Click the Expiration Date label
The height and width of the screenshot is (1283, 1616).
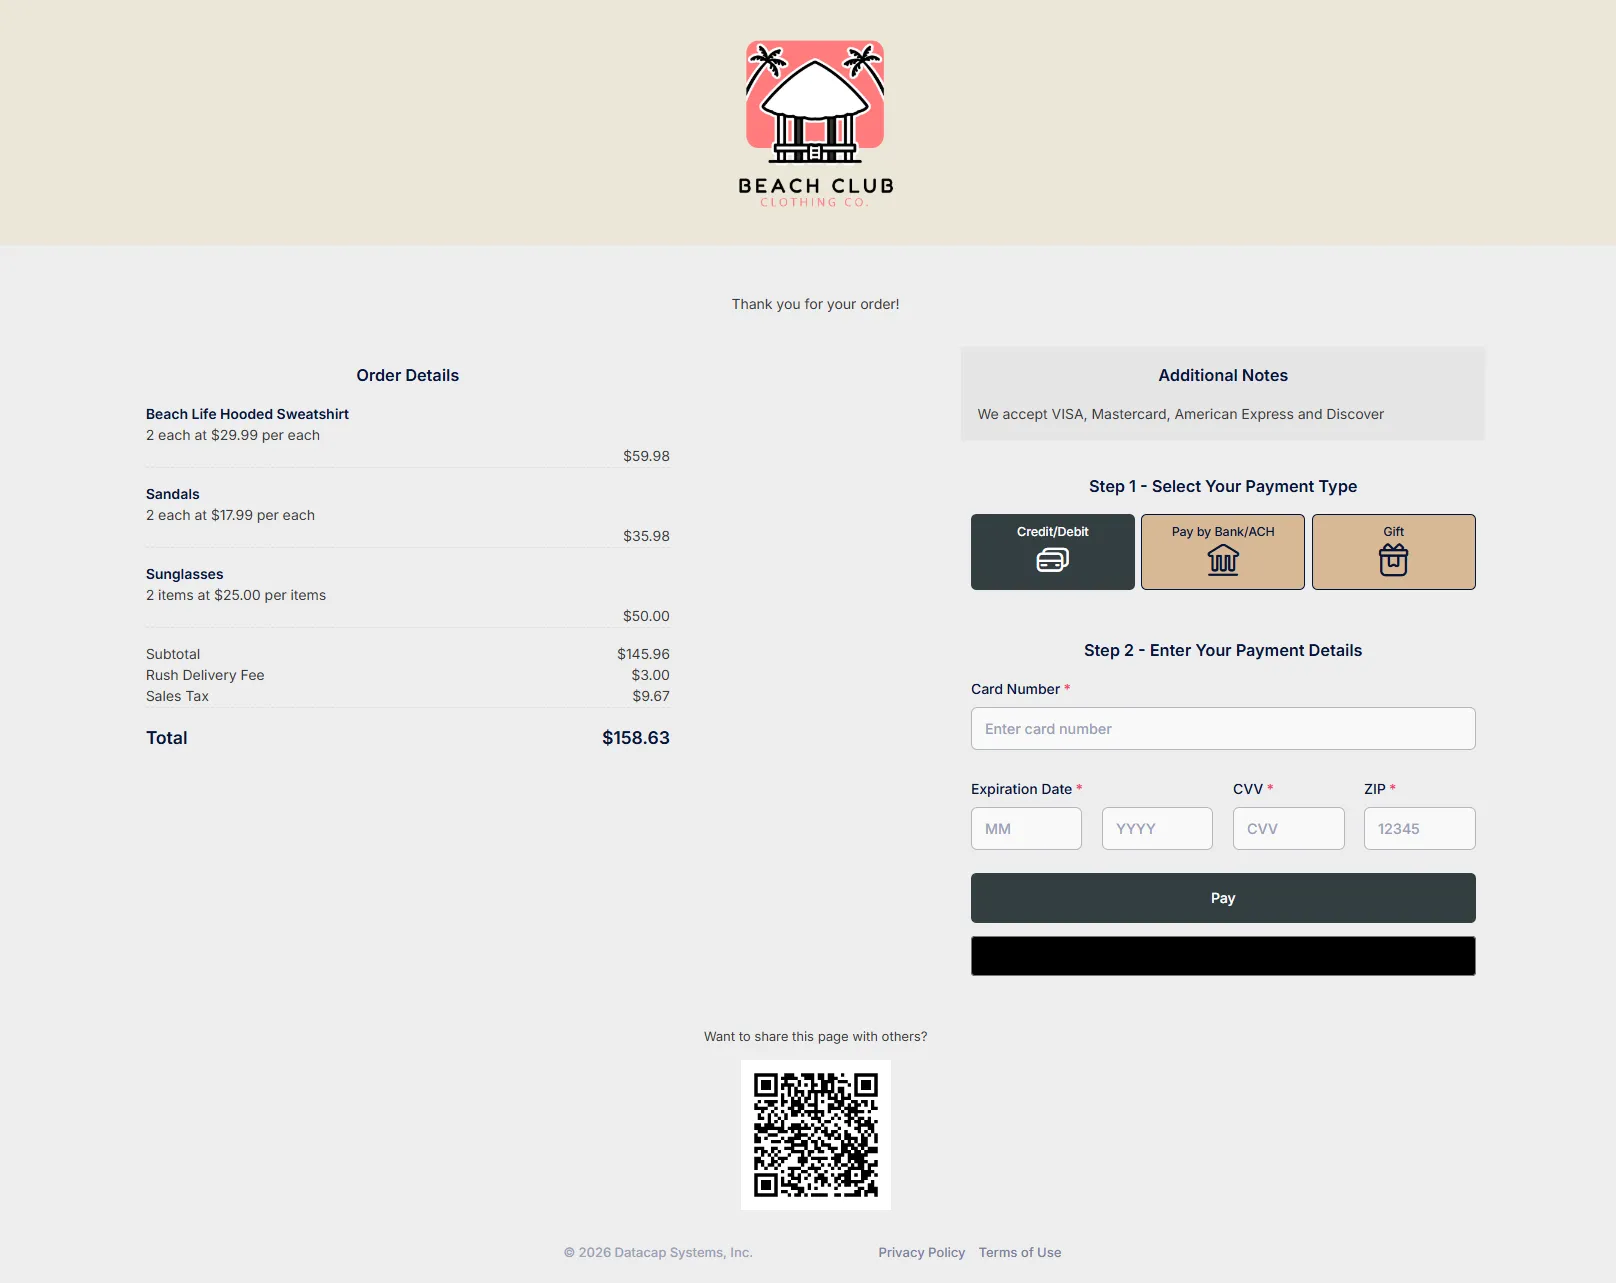1021,789
